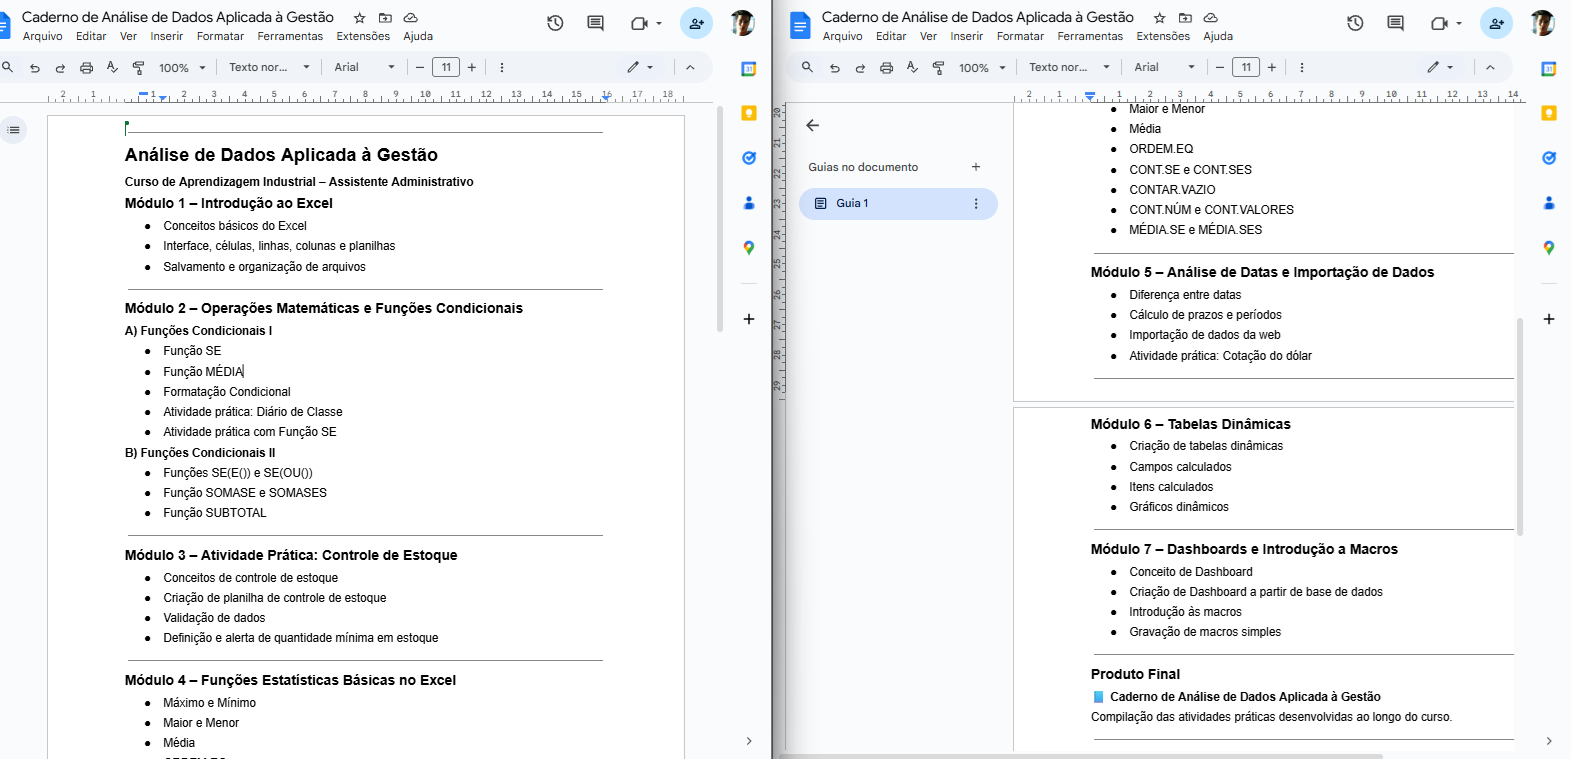Click document title in right window
1571x759 pixels.
[978, 17]
